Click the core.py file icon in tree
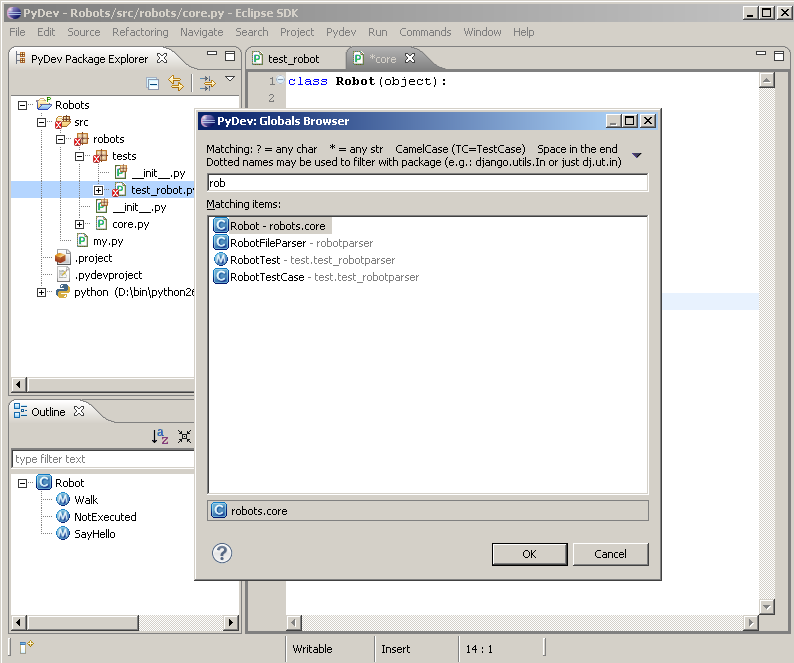The width and height of the screenshot is (794, 663). coord(101,223)
